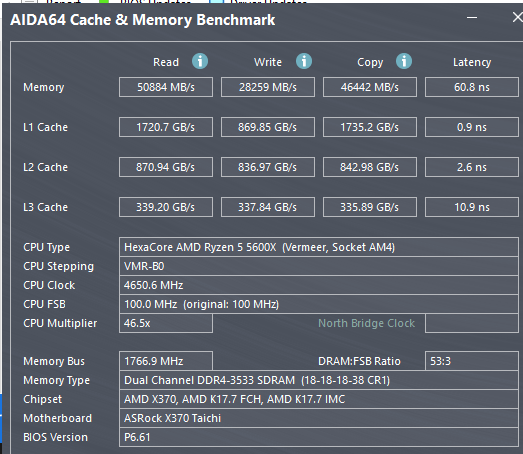This screenshot has width=523, height=454.
Task: Click the Copy info icon
Action: click(404, 61)
